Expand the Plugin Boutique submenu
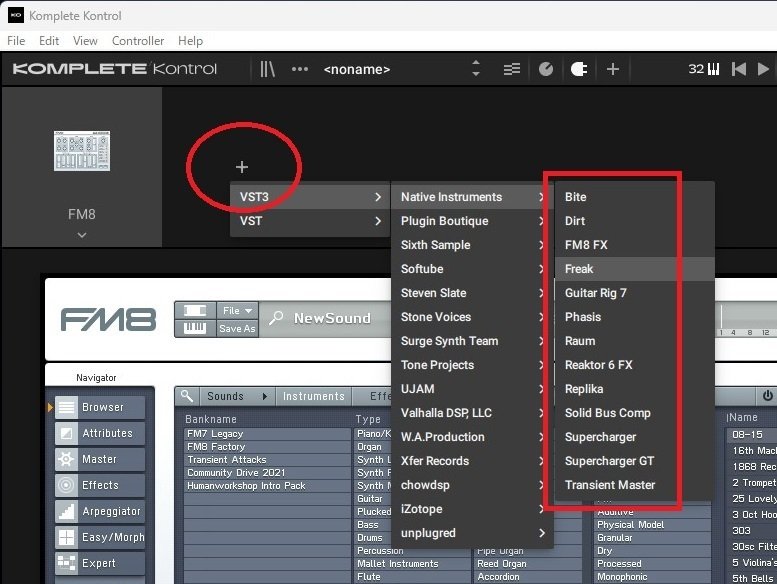Viewport: 777px width, 584px height. click(x=472, y=221)
